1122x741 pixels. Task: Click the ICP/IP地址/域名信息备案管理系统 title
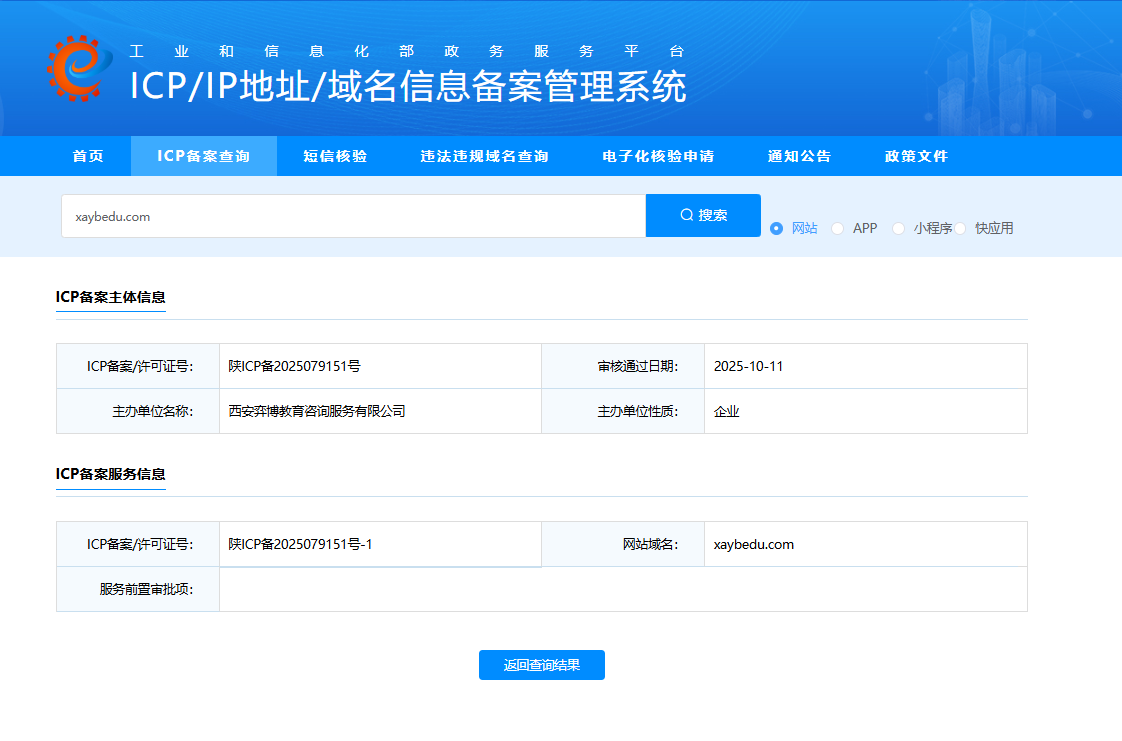click(408, 87)
